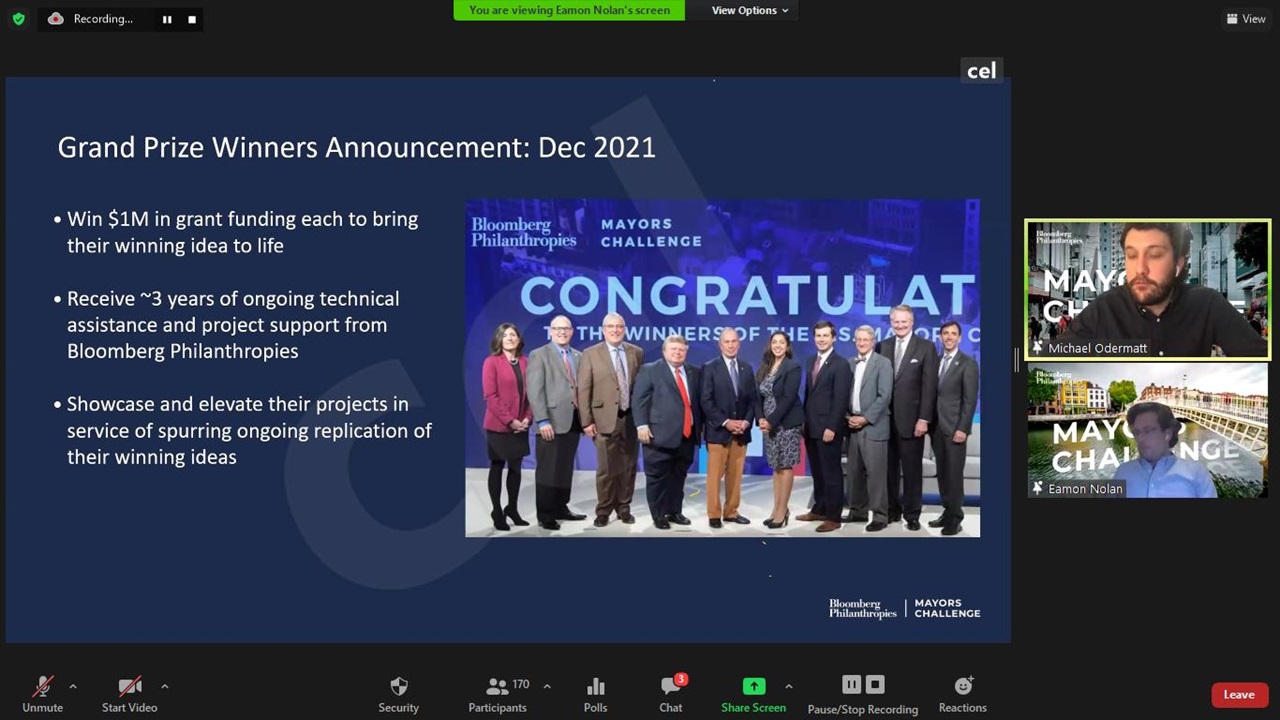Open the View Options dropdown

tap(749, 10)
